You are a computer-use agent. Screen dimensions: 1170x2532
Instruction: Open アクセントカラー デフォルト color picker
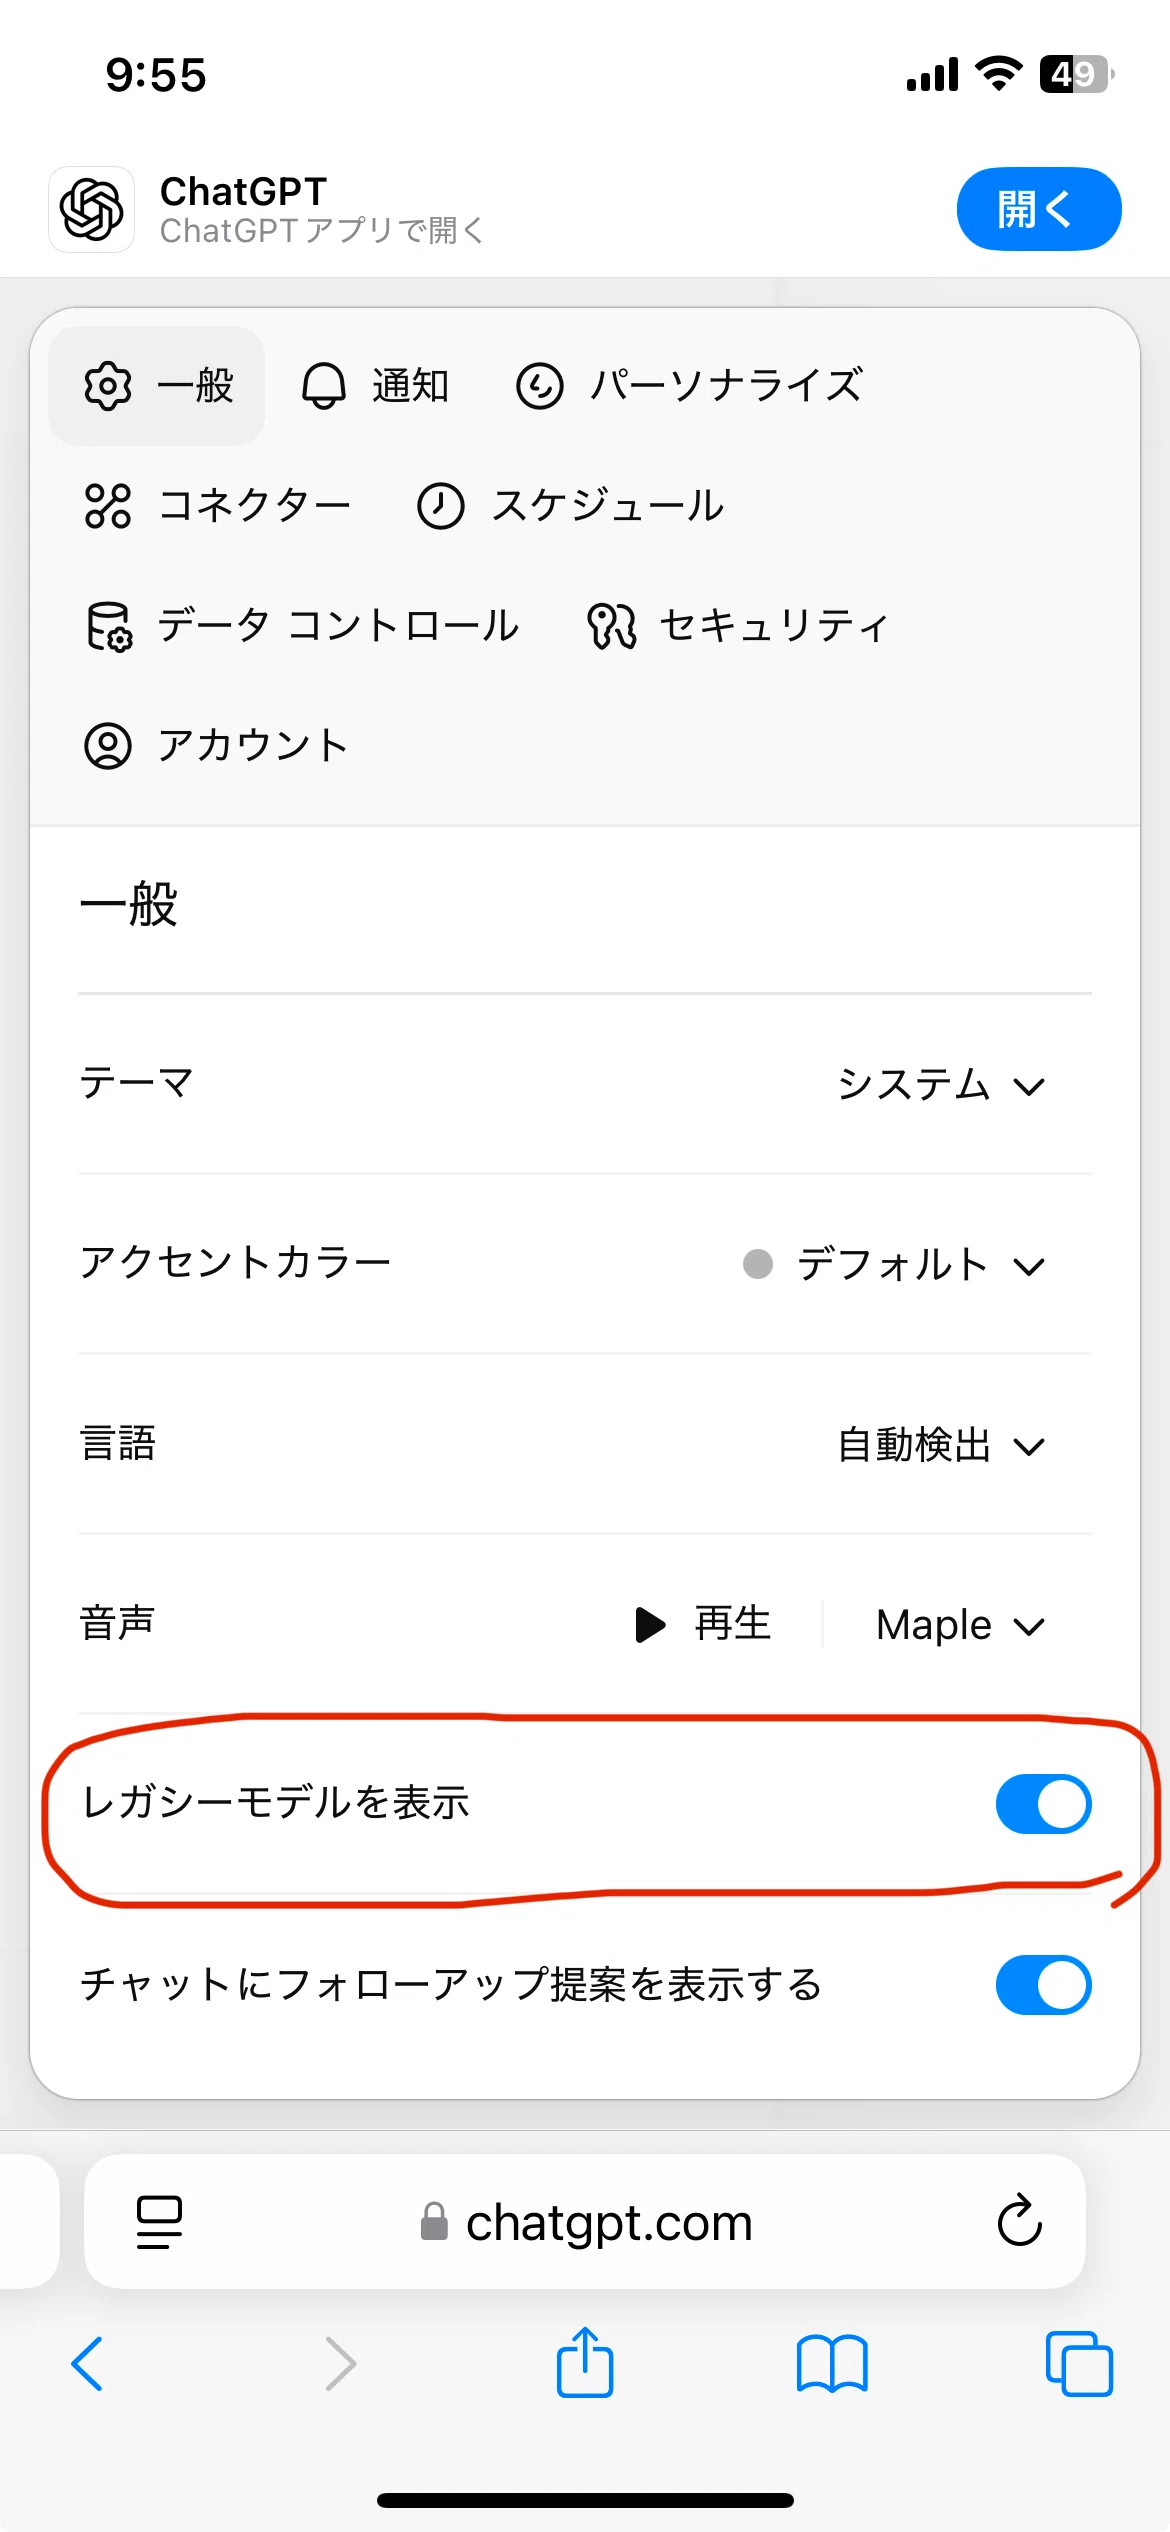pyautogui.click(x=894, y=1265)
